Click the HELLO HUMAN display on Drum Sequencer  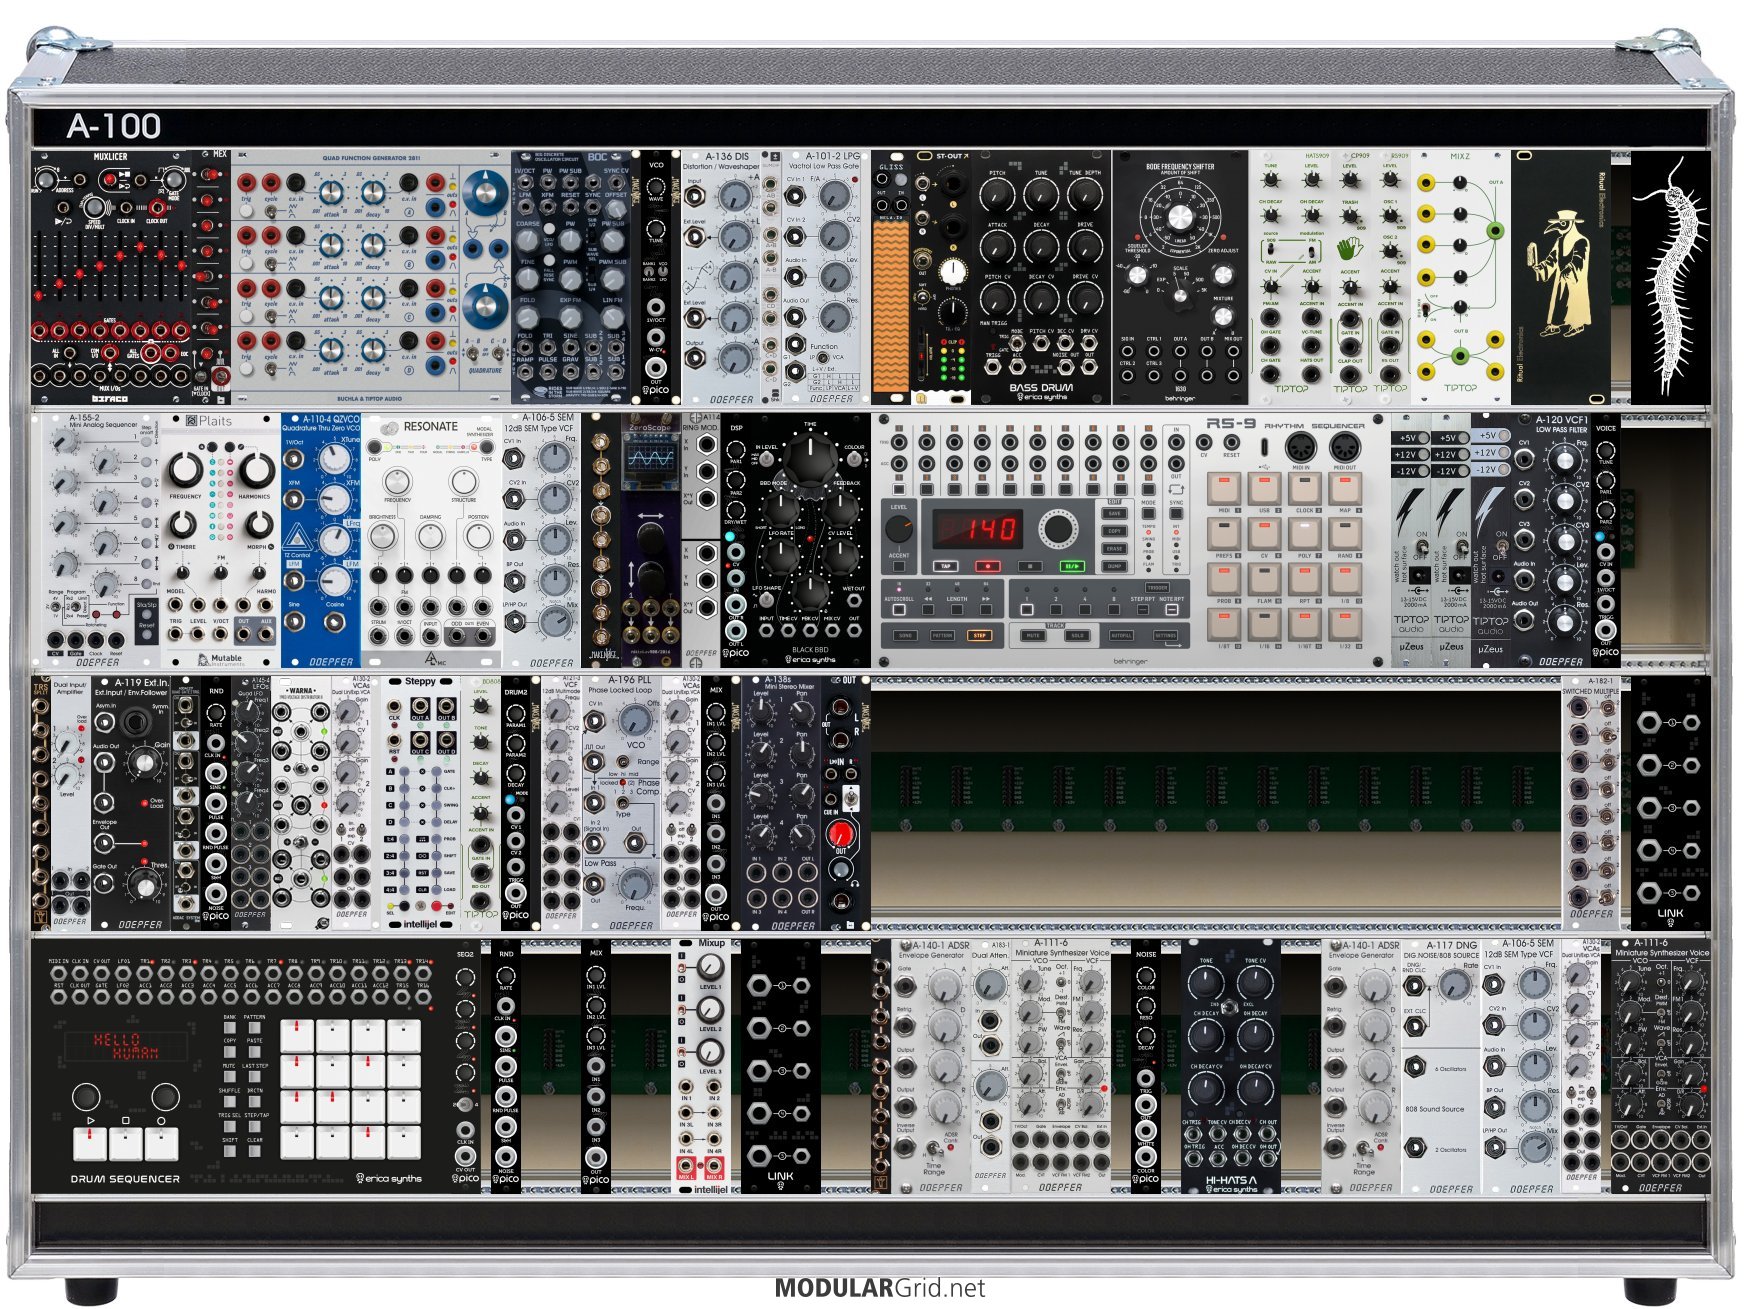point(127,1046)
